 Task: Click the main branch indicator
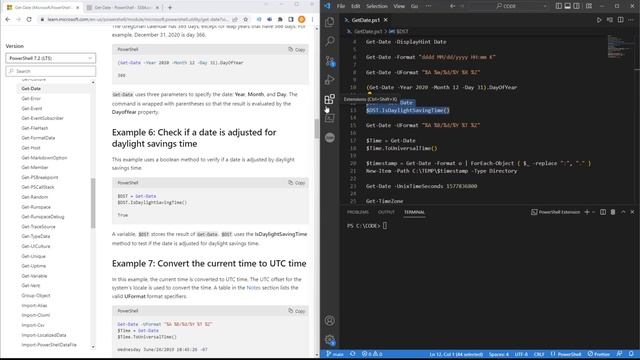coord(335,354)
